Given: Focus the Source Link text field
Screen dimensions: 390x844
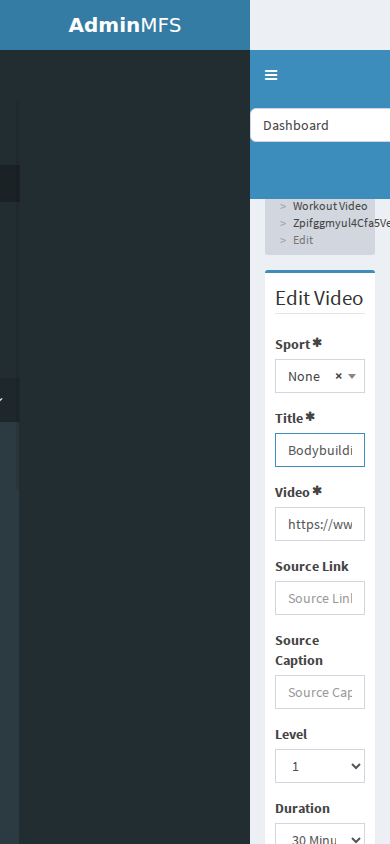Looking at the screenshot, I should click(320, 598).
